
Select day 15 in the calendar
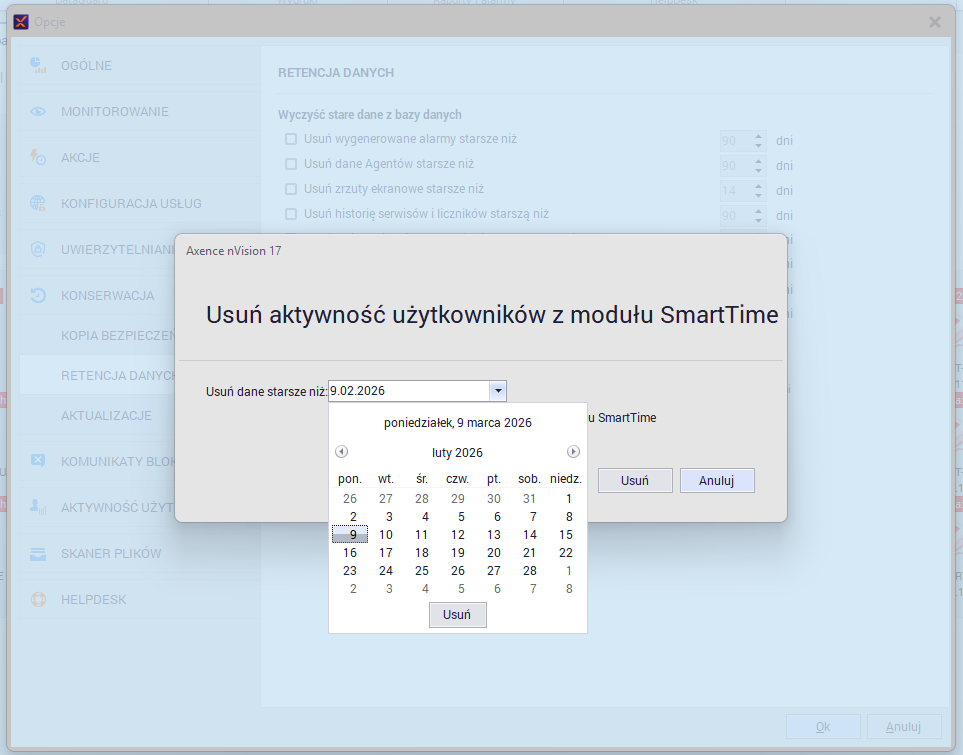[568, 534]
